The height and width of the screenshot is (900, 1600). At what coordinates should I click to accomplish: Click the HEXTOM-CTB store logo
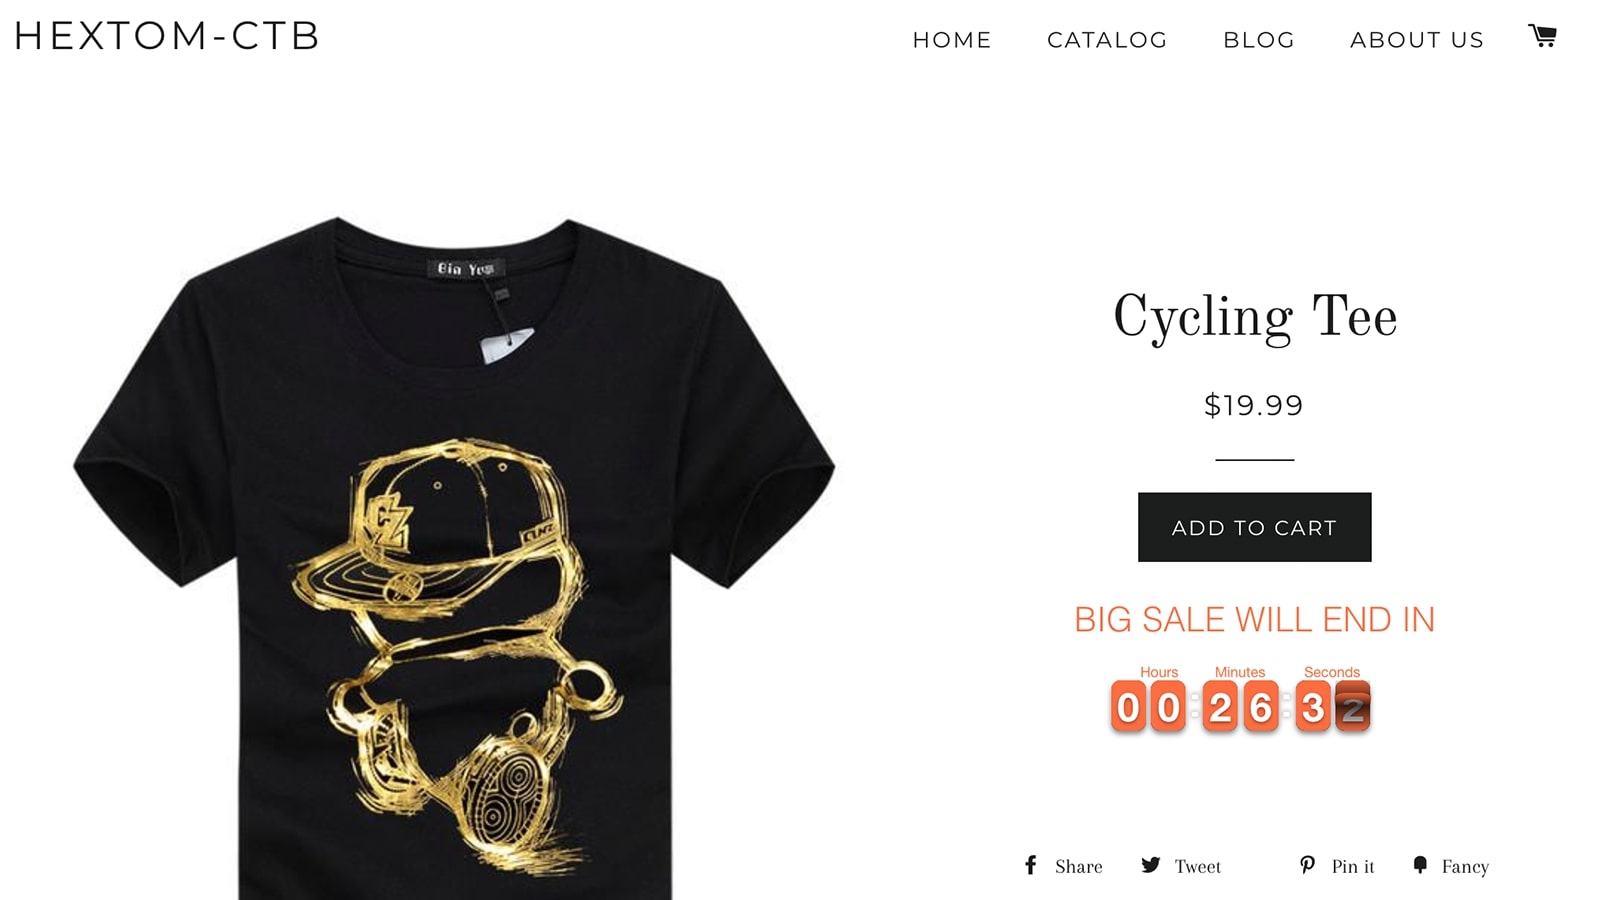pos(167,36)
